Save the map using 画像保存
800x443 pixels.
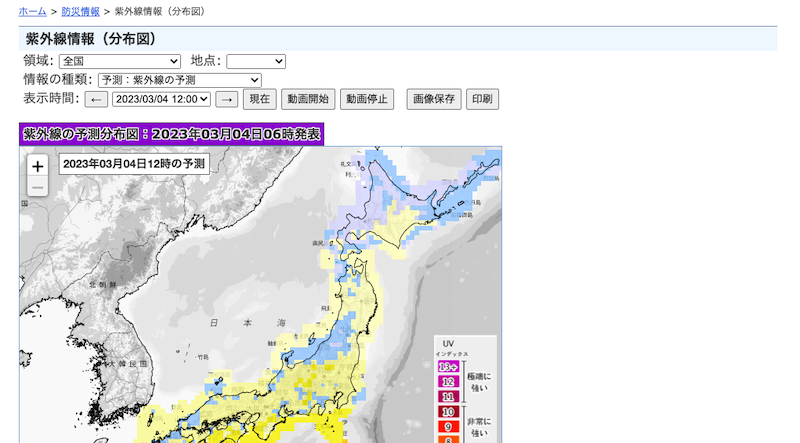click(x=433, y=99)
